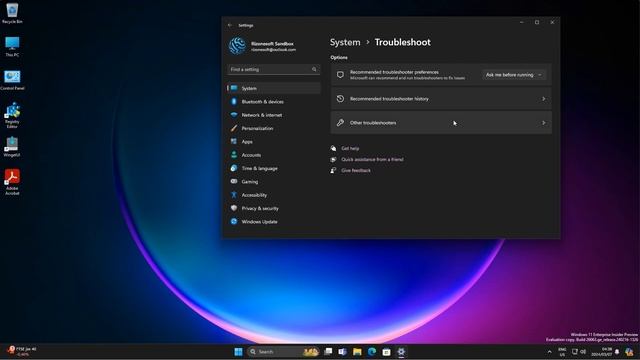The image size is (640, 360).
Task: Click the Accessibility figure icon
Action: (x=234, y=195)
